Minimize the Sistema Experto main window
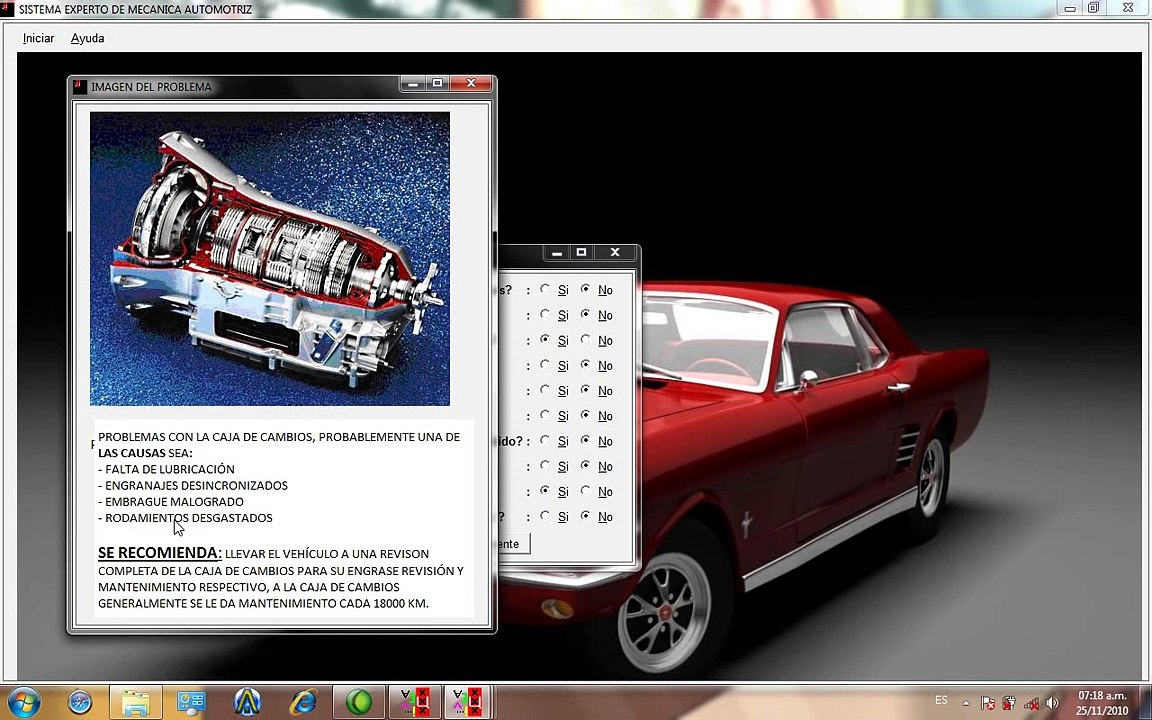This screenshot has height=720, width=1152. point(1070,8)
